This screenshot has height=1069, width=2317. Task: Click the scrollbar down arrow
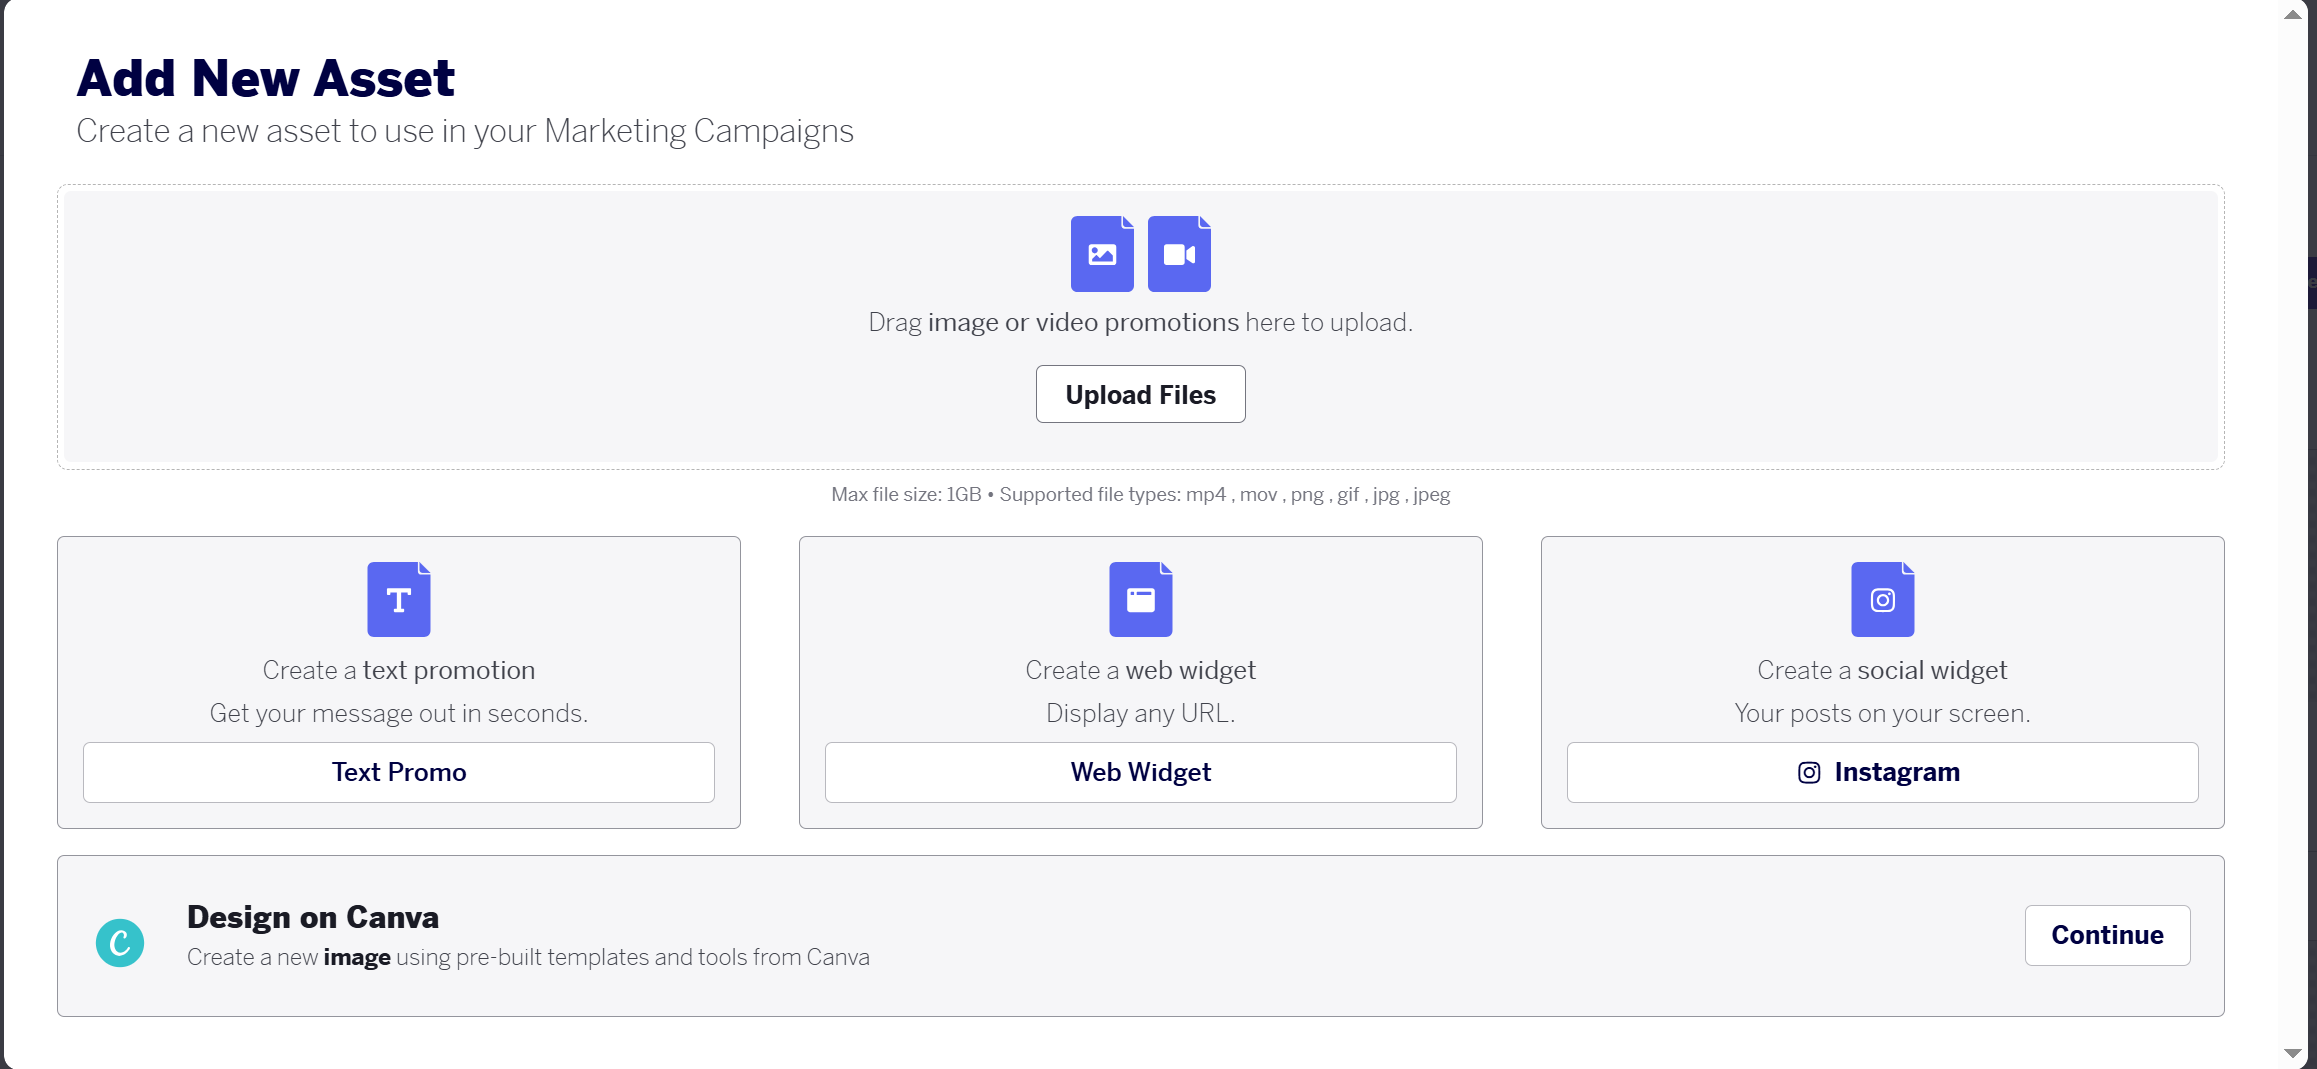coord(2293,1053)
